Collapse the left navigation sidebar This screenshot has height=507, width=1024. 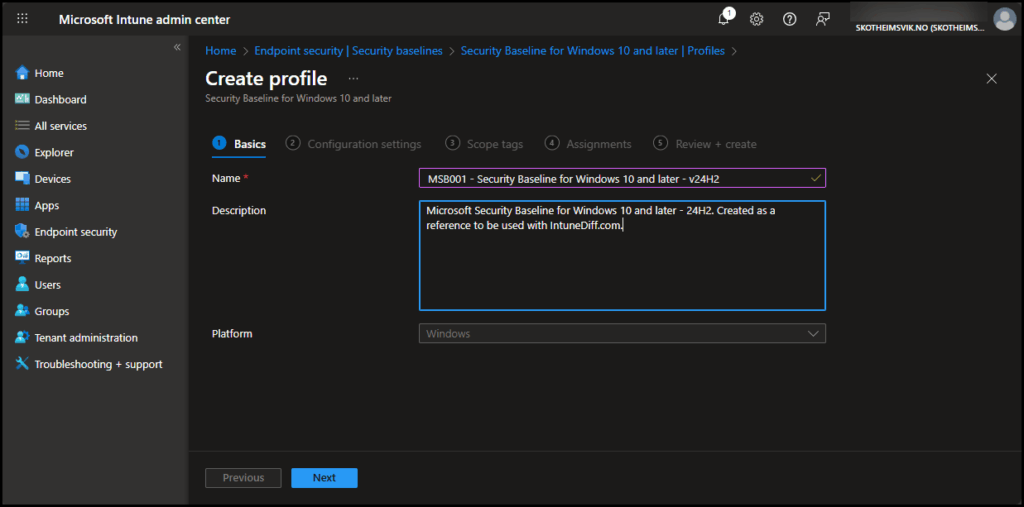[x=177, y=48]
